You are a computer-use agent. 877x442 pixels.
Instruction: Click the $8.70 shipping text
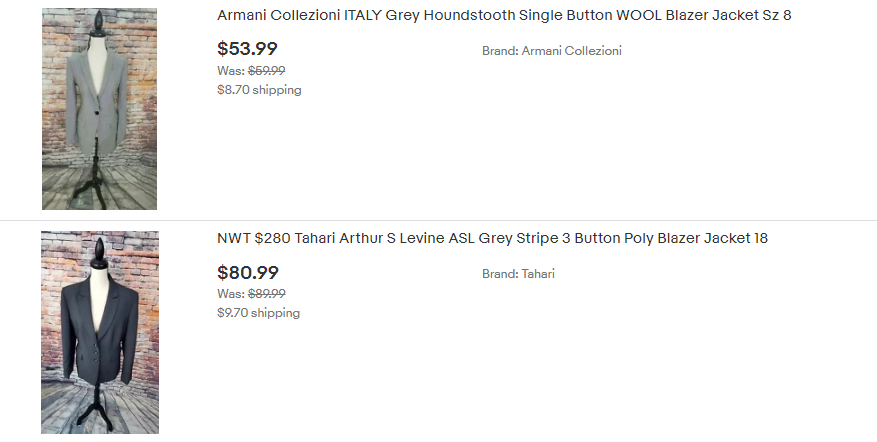(259, 90)
